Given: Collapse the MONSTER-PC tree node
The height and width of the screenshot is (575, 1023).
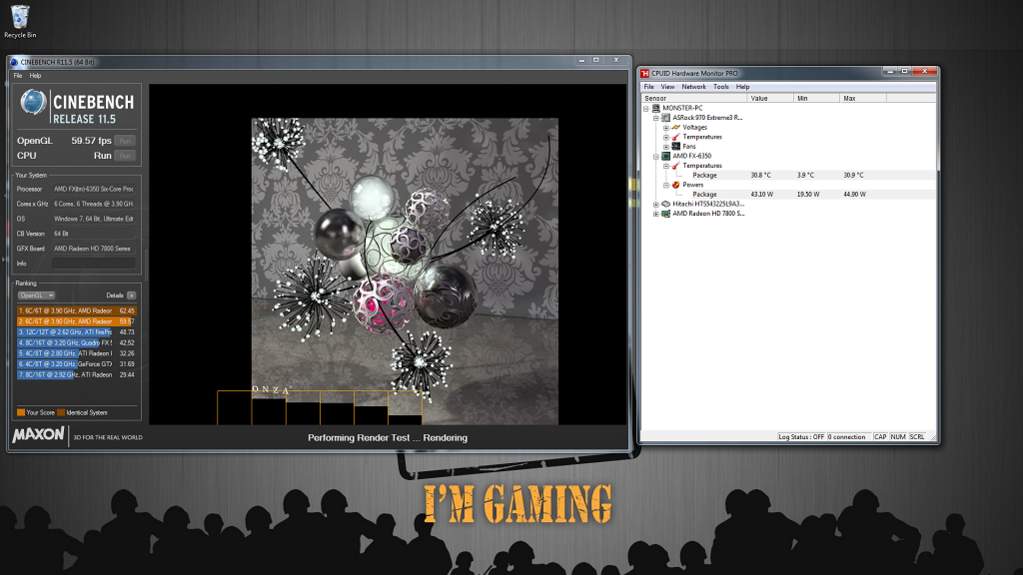Looking at the screenshot, I should pyautogui.click(x=646, y=108).
